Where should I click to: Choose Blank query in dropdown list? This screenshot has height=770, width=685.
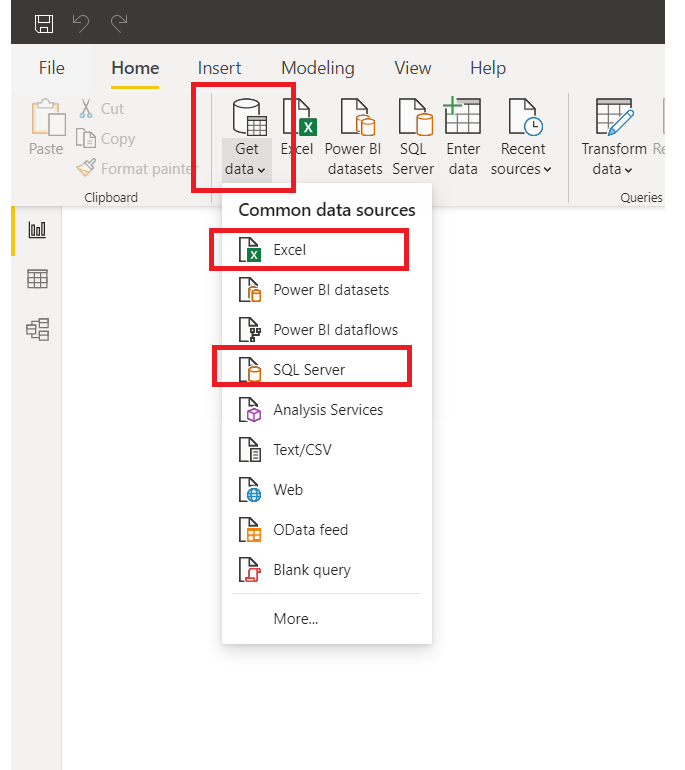(327, 570)
